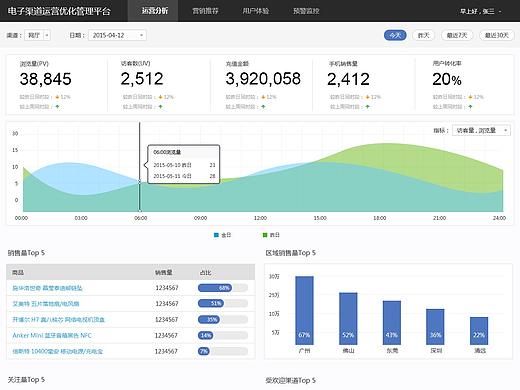
Task: Open the 渠道 channel dropdown
Action: coord(37,35)
